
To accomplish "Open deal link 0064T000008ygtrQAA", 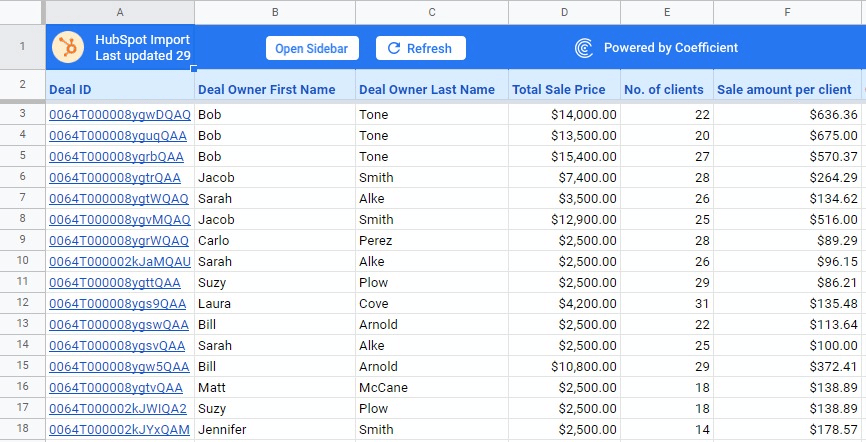I will pyautogui.click(x=114, y=177).
